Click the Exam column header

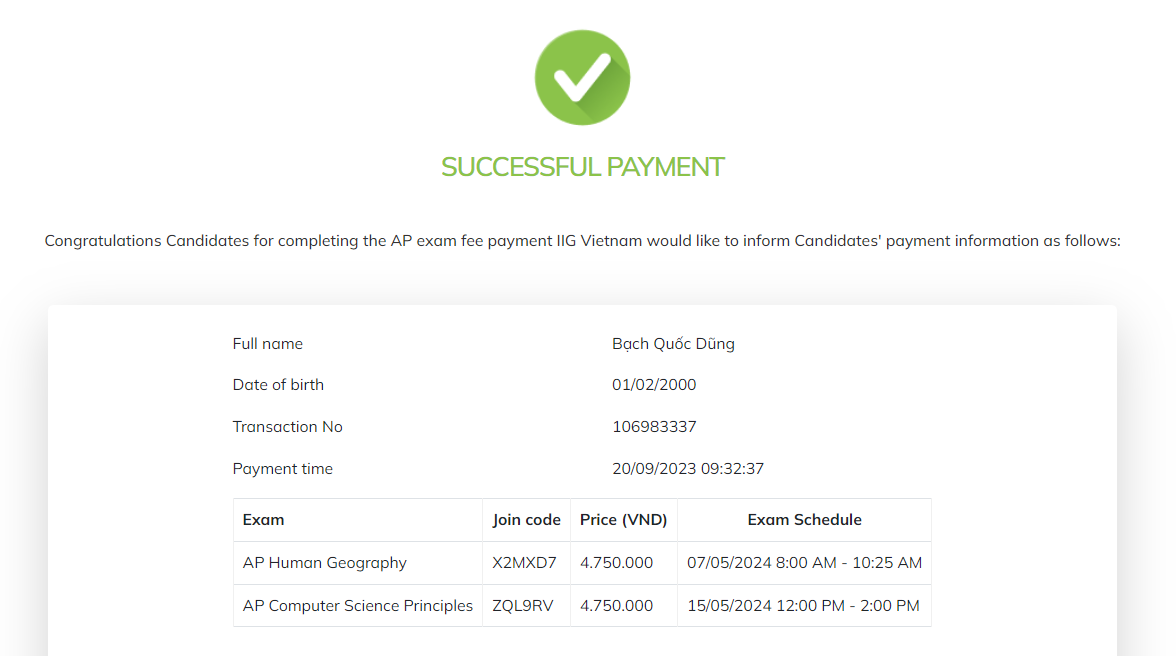click(264, 520)
